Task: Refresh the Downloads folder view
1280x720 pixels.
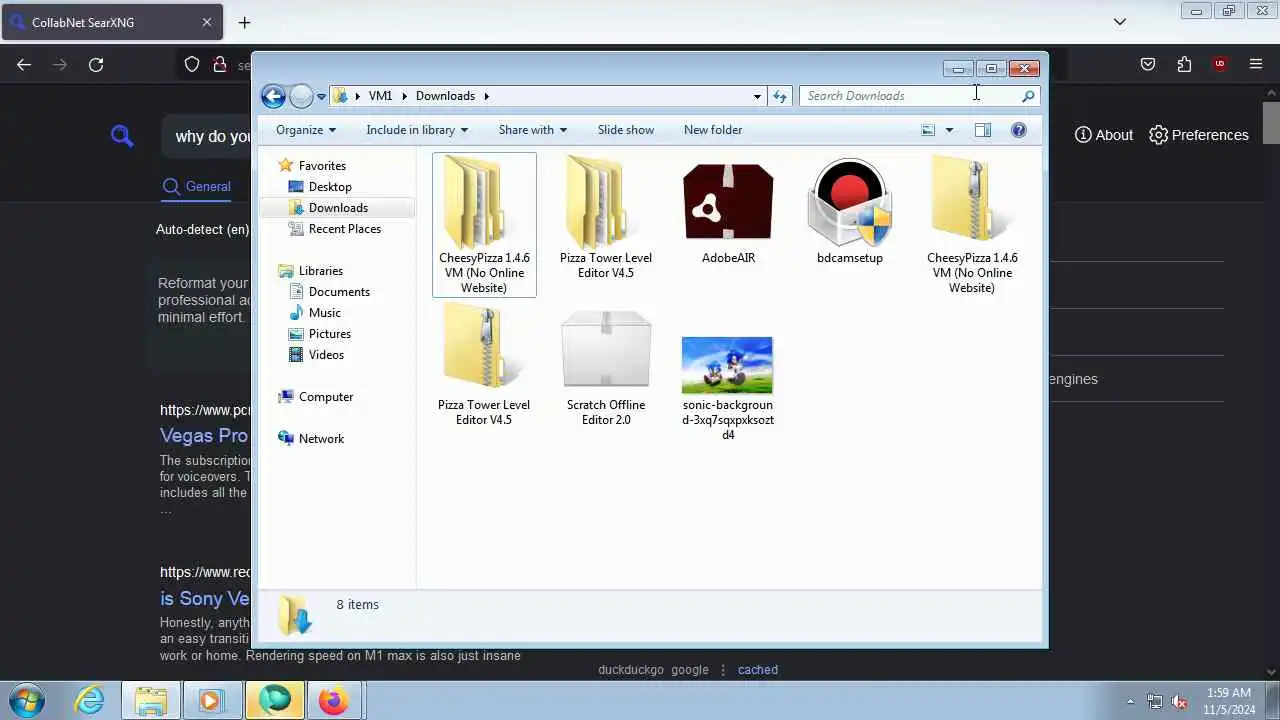Action: pos(780,96)
